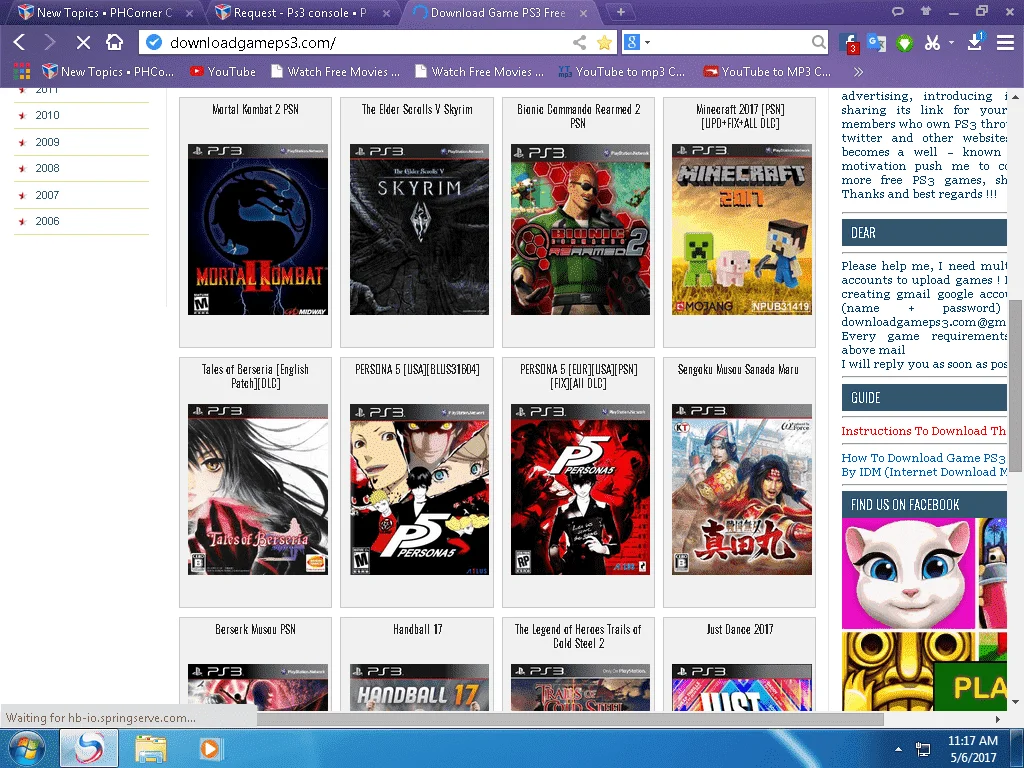Click the horizontal scrollbar right arrow

pos(997,719)
